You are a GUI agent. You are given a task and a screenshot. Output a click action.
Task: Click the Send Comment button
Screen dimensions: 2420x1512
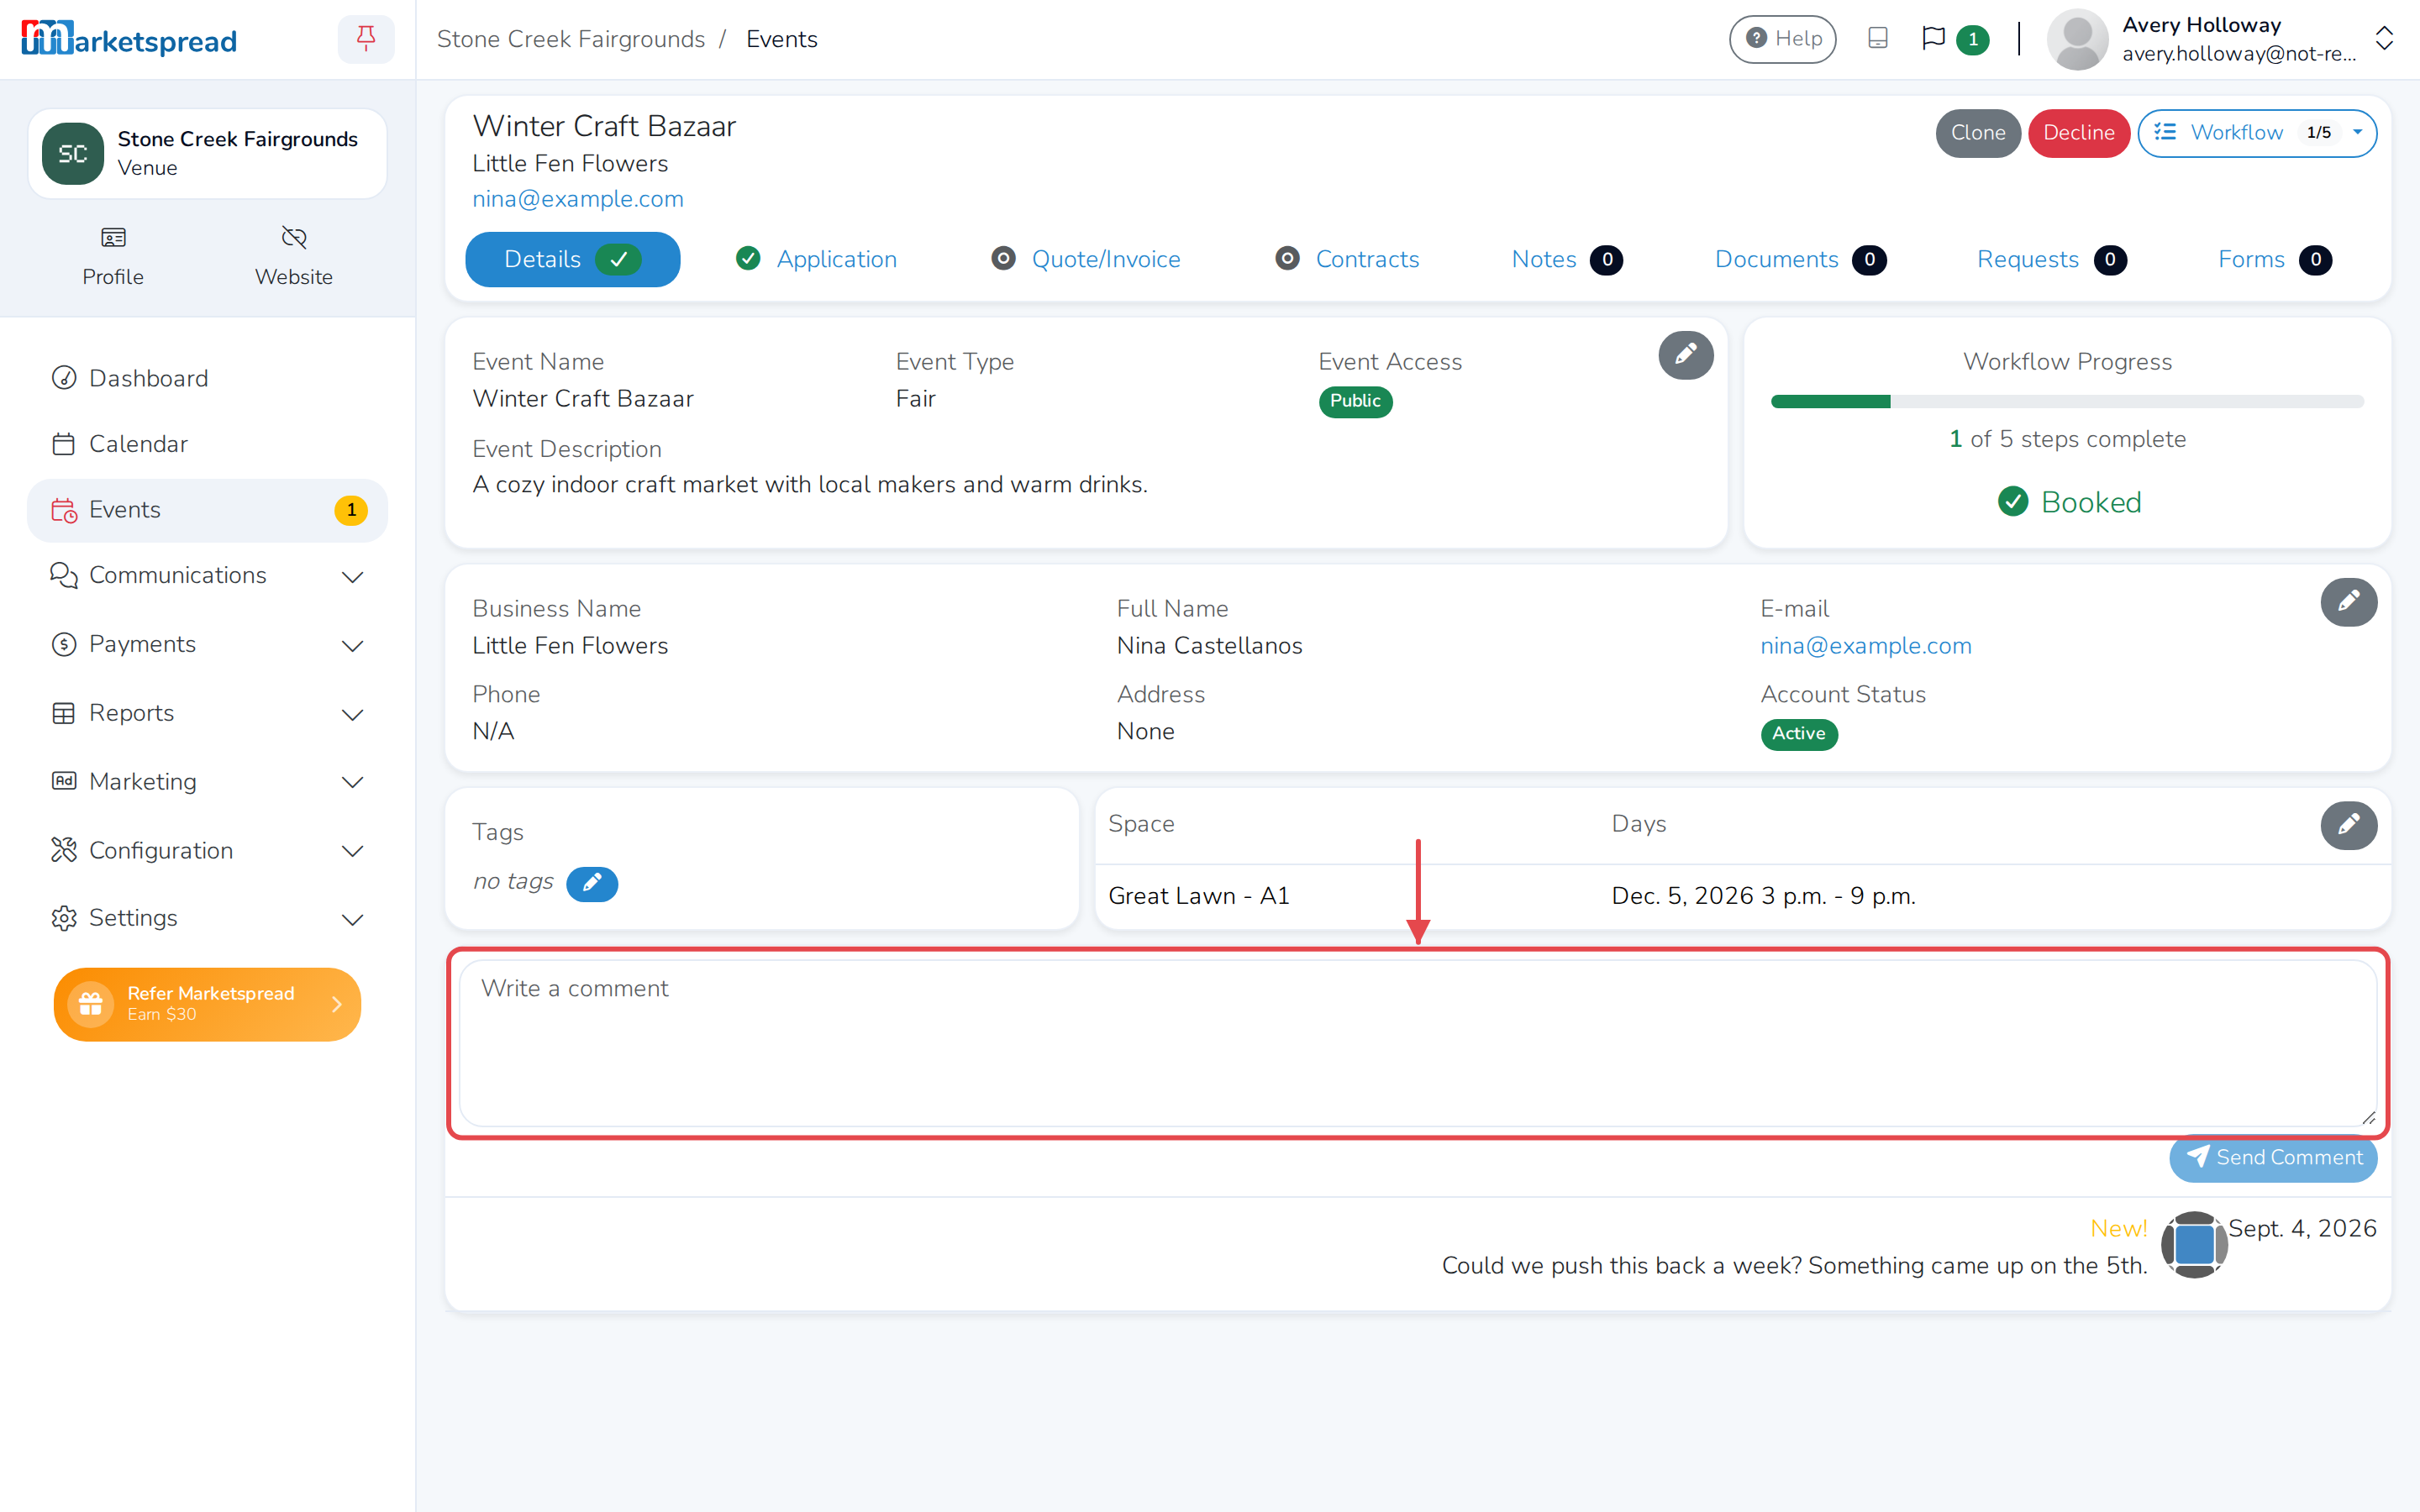(2272, 1158)
